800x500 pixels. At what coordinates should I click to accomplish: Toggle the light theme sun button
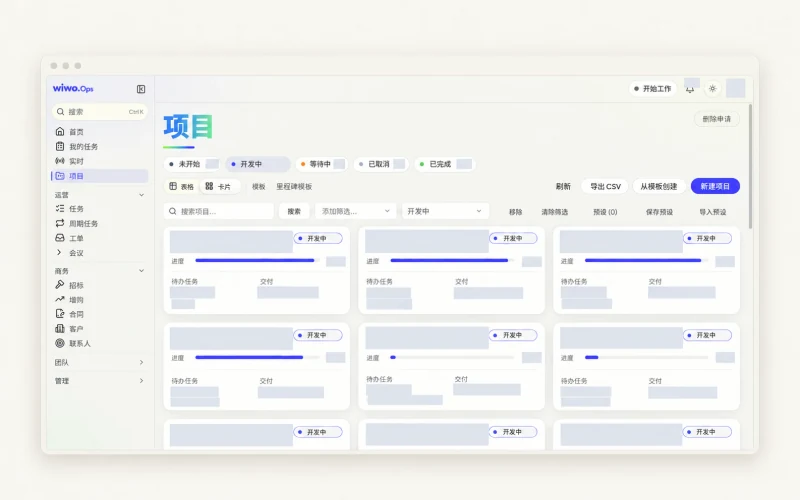pos(712,89)
